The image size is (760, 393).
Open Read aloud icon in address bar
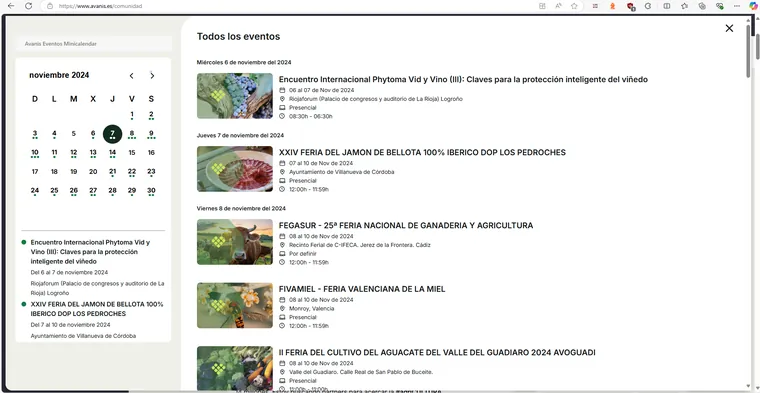click(558, 6)
